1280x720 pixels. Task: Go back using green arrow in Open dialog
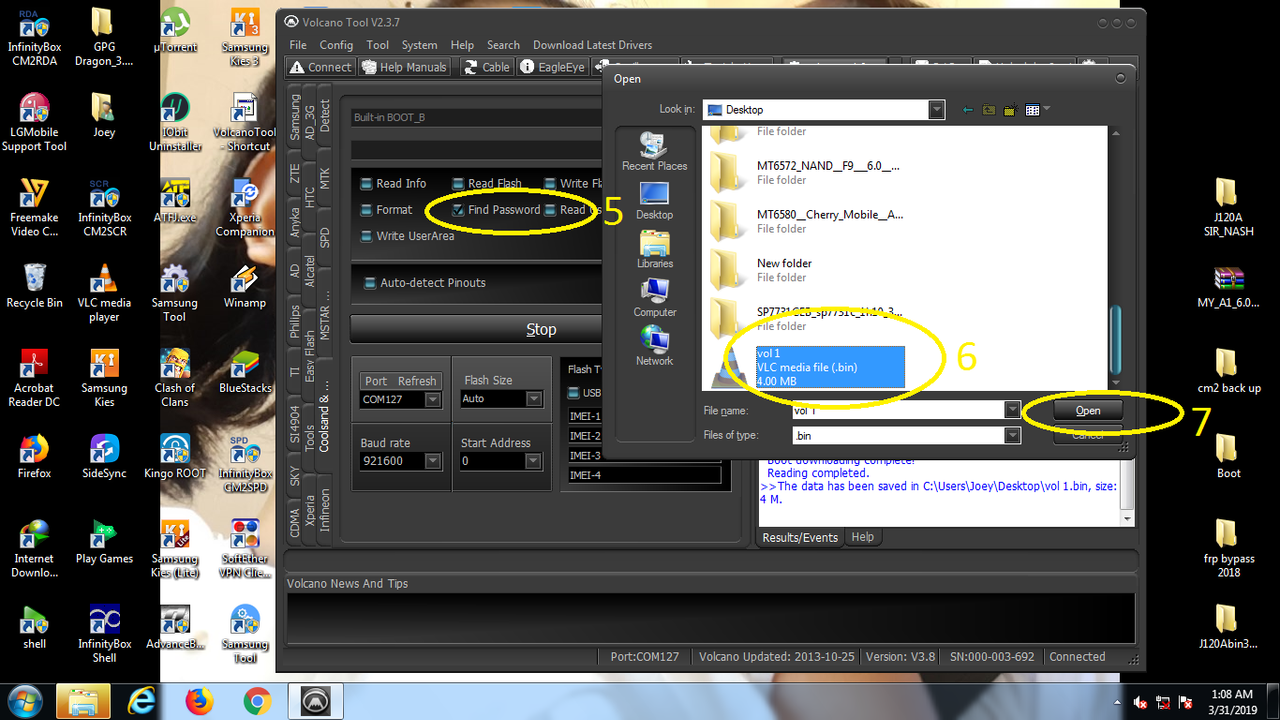coord(968,110)
